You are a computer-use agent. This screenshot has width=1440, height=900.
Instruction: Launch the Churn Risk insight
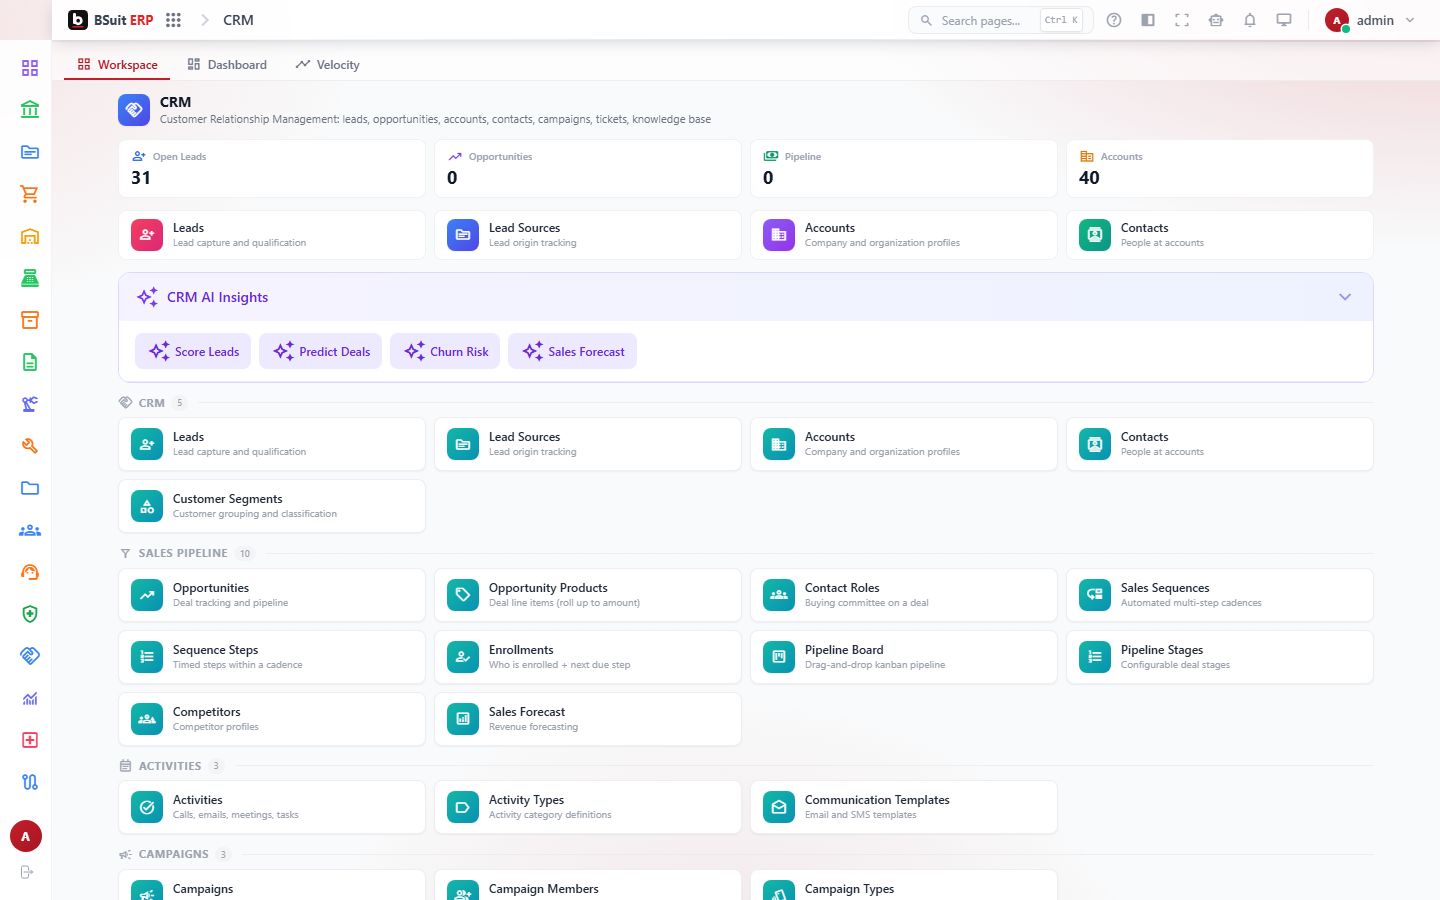coord(446,351)
